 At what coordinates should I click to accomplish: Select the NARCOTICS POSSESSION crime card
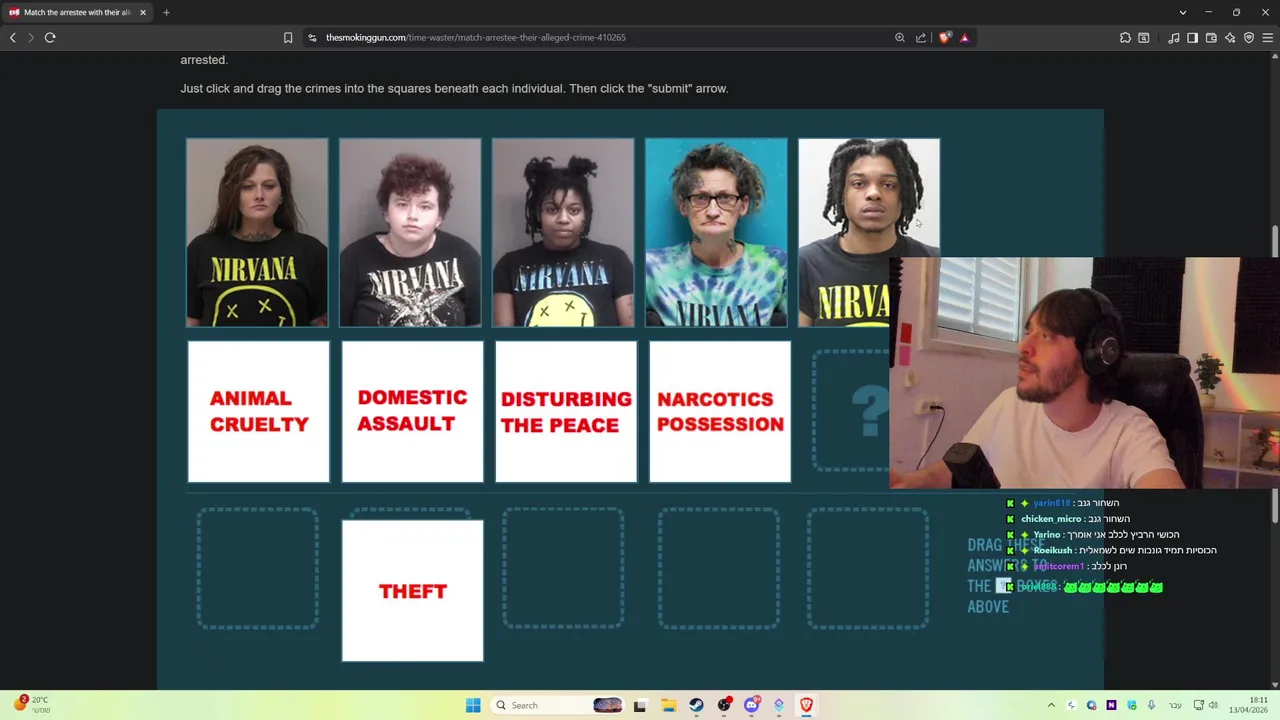pyautogui.click(x=720, y=412)
